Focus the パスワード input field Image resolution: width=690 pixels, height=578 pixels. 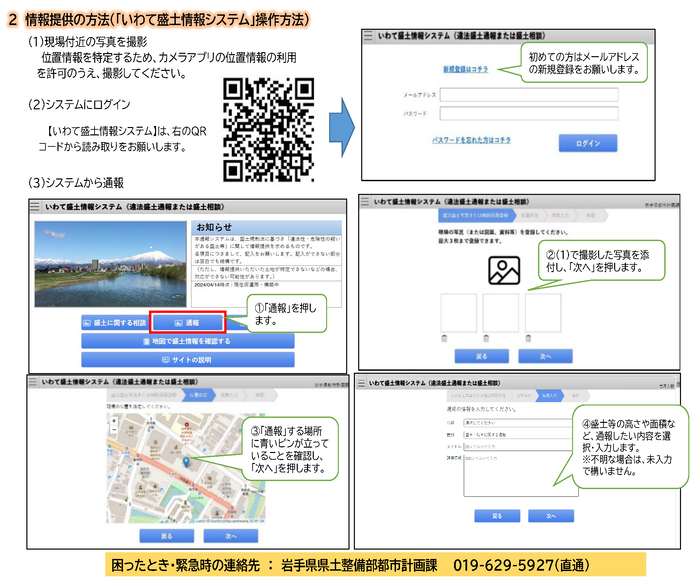tap(529, 114)
